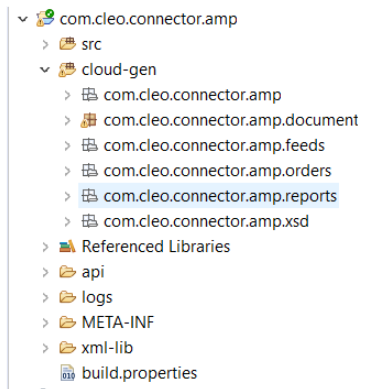Click the logs folder icon

pos(68,297)
